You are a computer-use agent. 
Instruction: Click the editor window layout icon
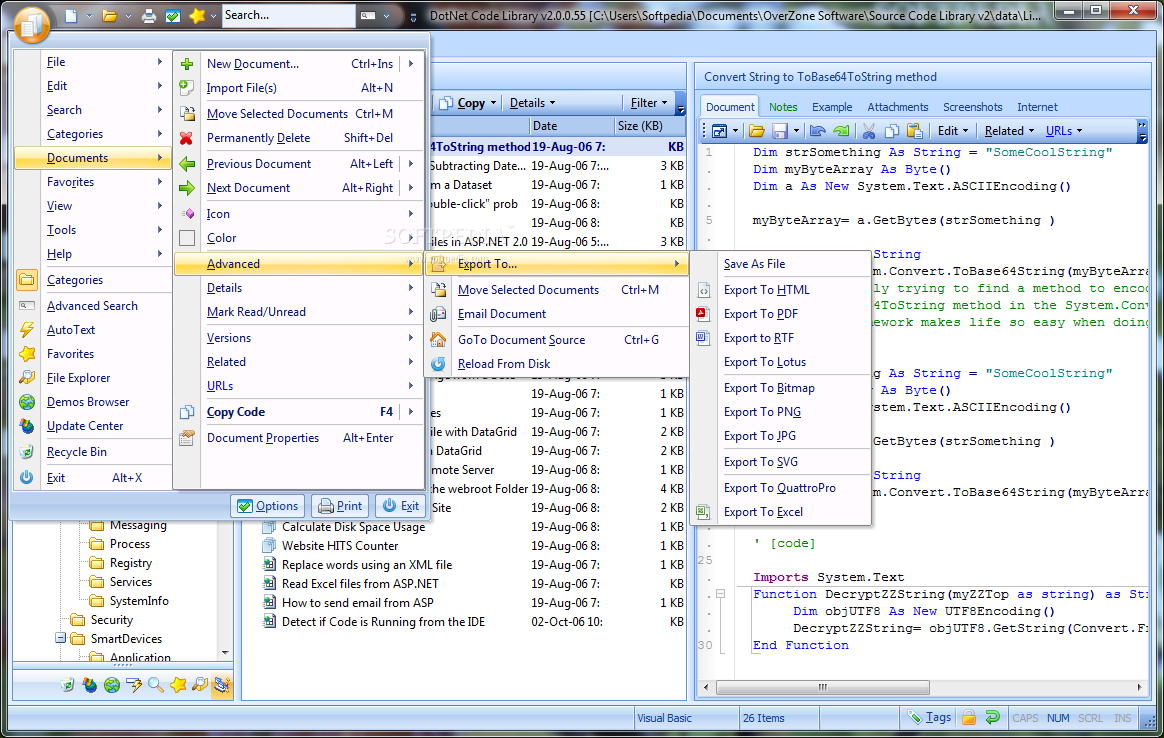[x=719, y=131]
